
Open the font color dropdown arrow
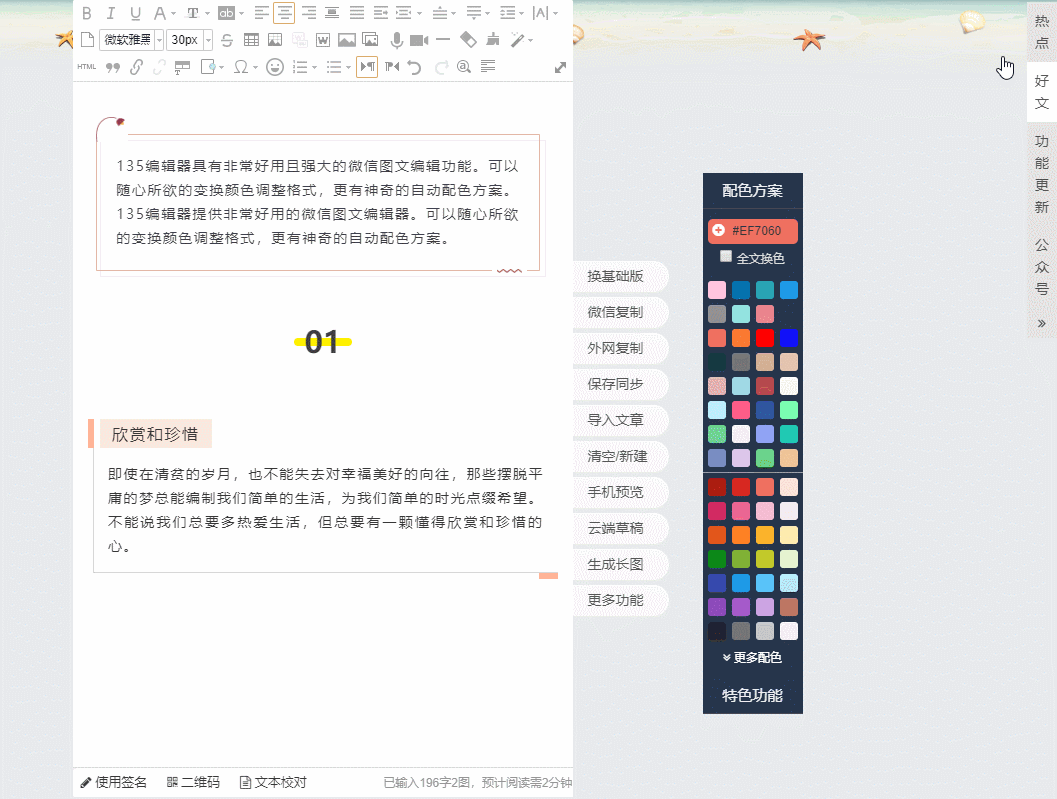click(x=173, y=13)
